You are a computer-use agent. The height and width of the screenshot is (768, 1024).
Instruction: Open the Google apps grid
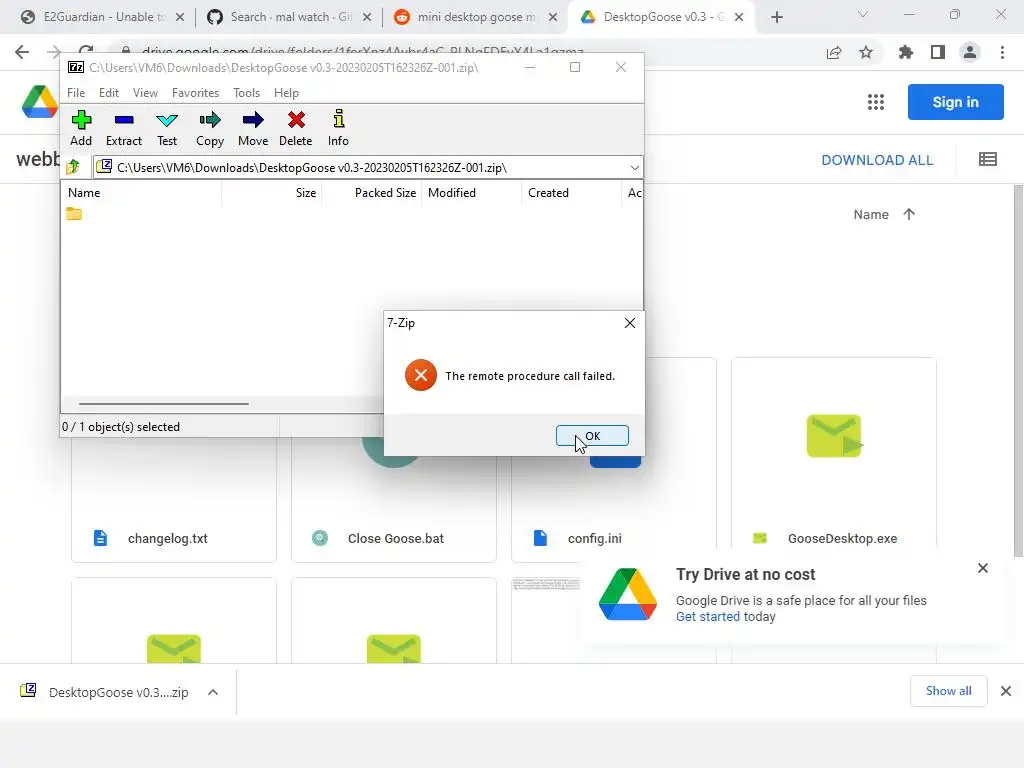click(876, 102)
